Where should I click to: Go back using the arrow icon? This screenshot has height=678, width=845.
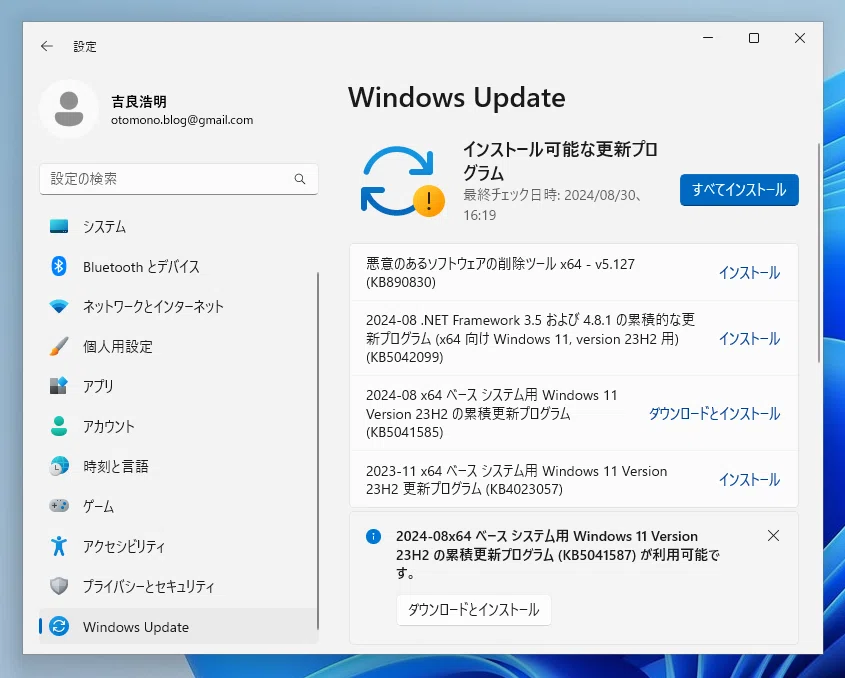click(47, 46)
